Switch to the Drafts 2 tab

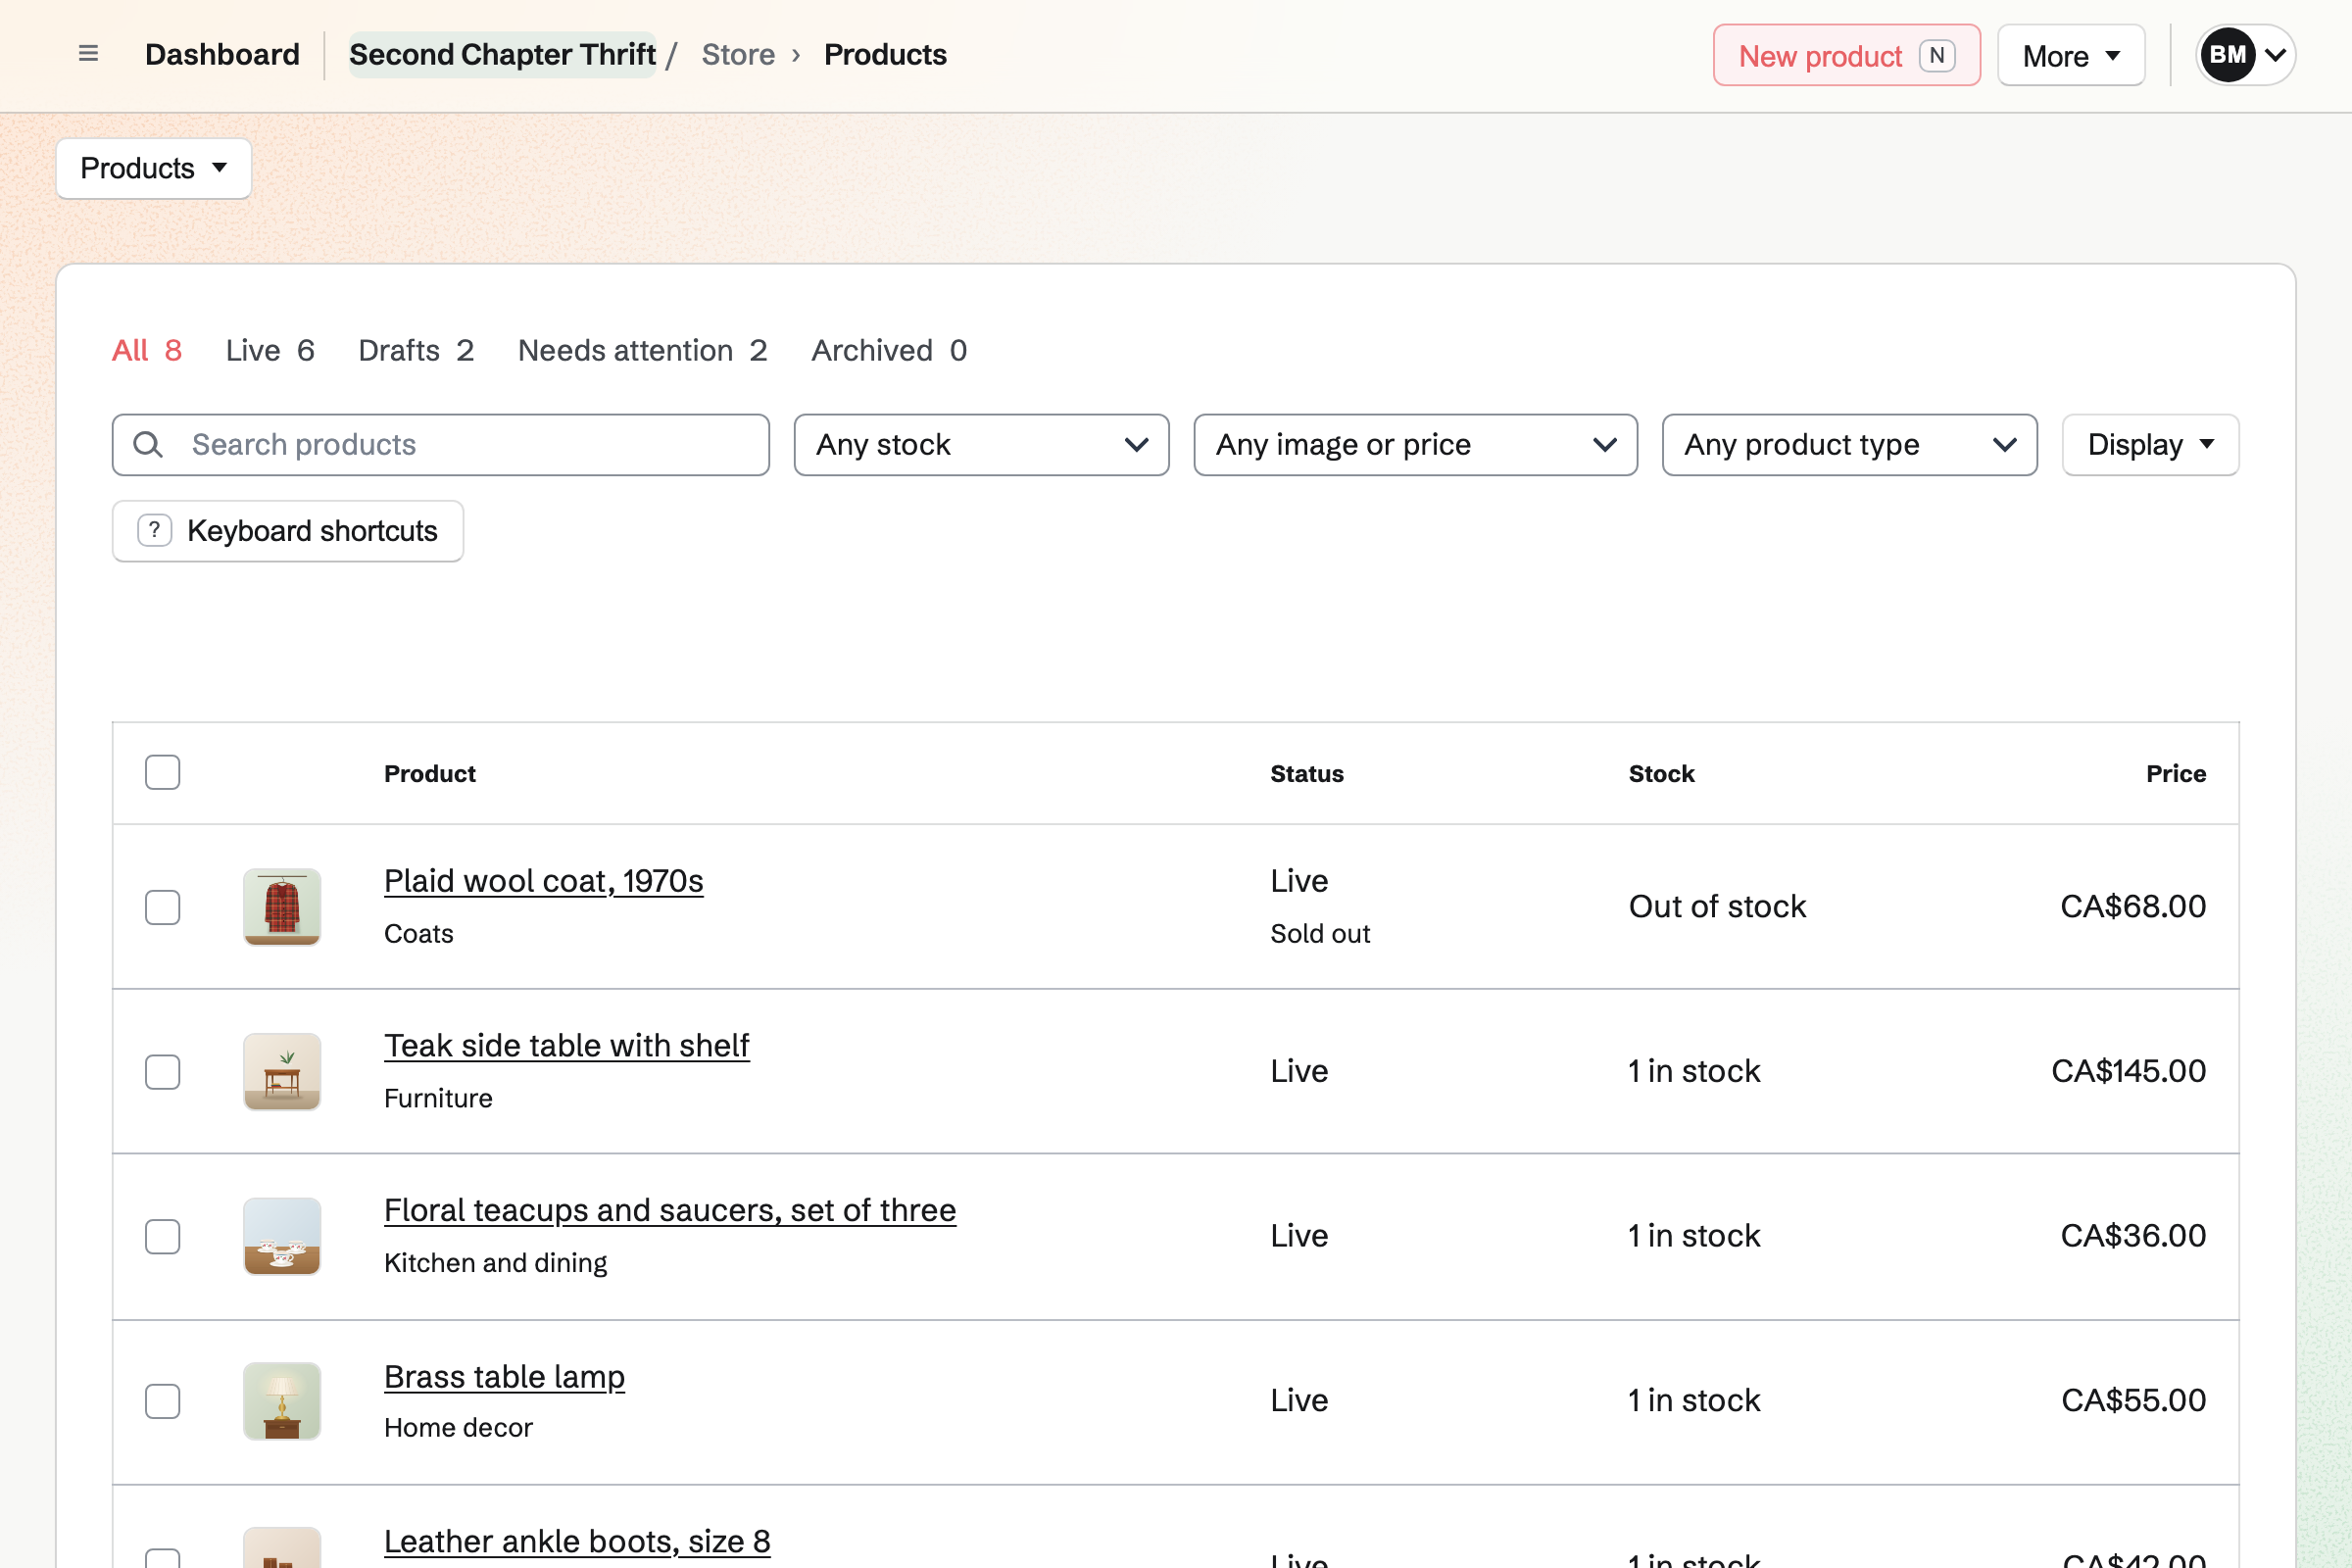click(416, 350)
